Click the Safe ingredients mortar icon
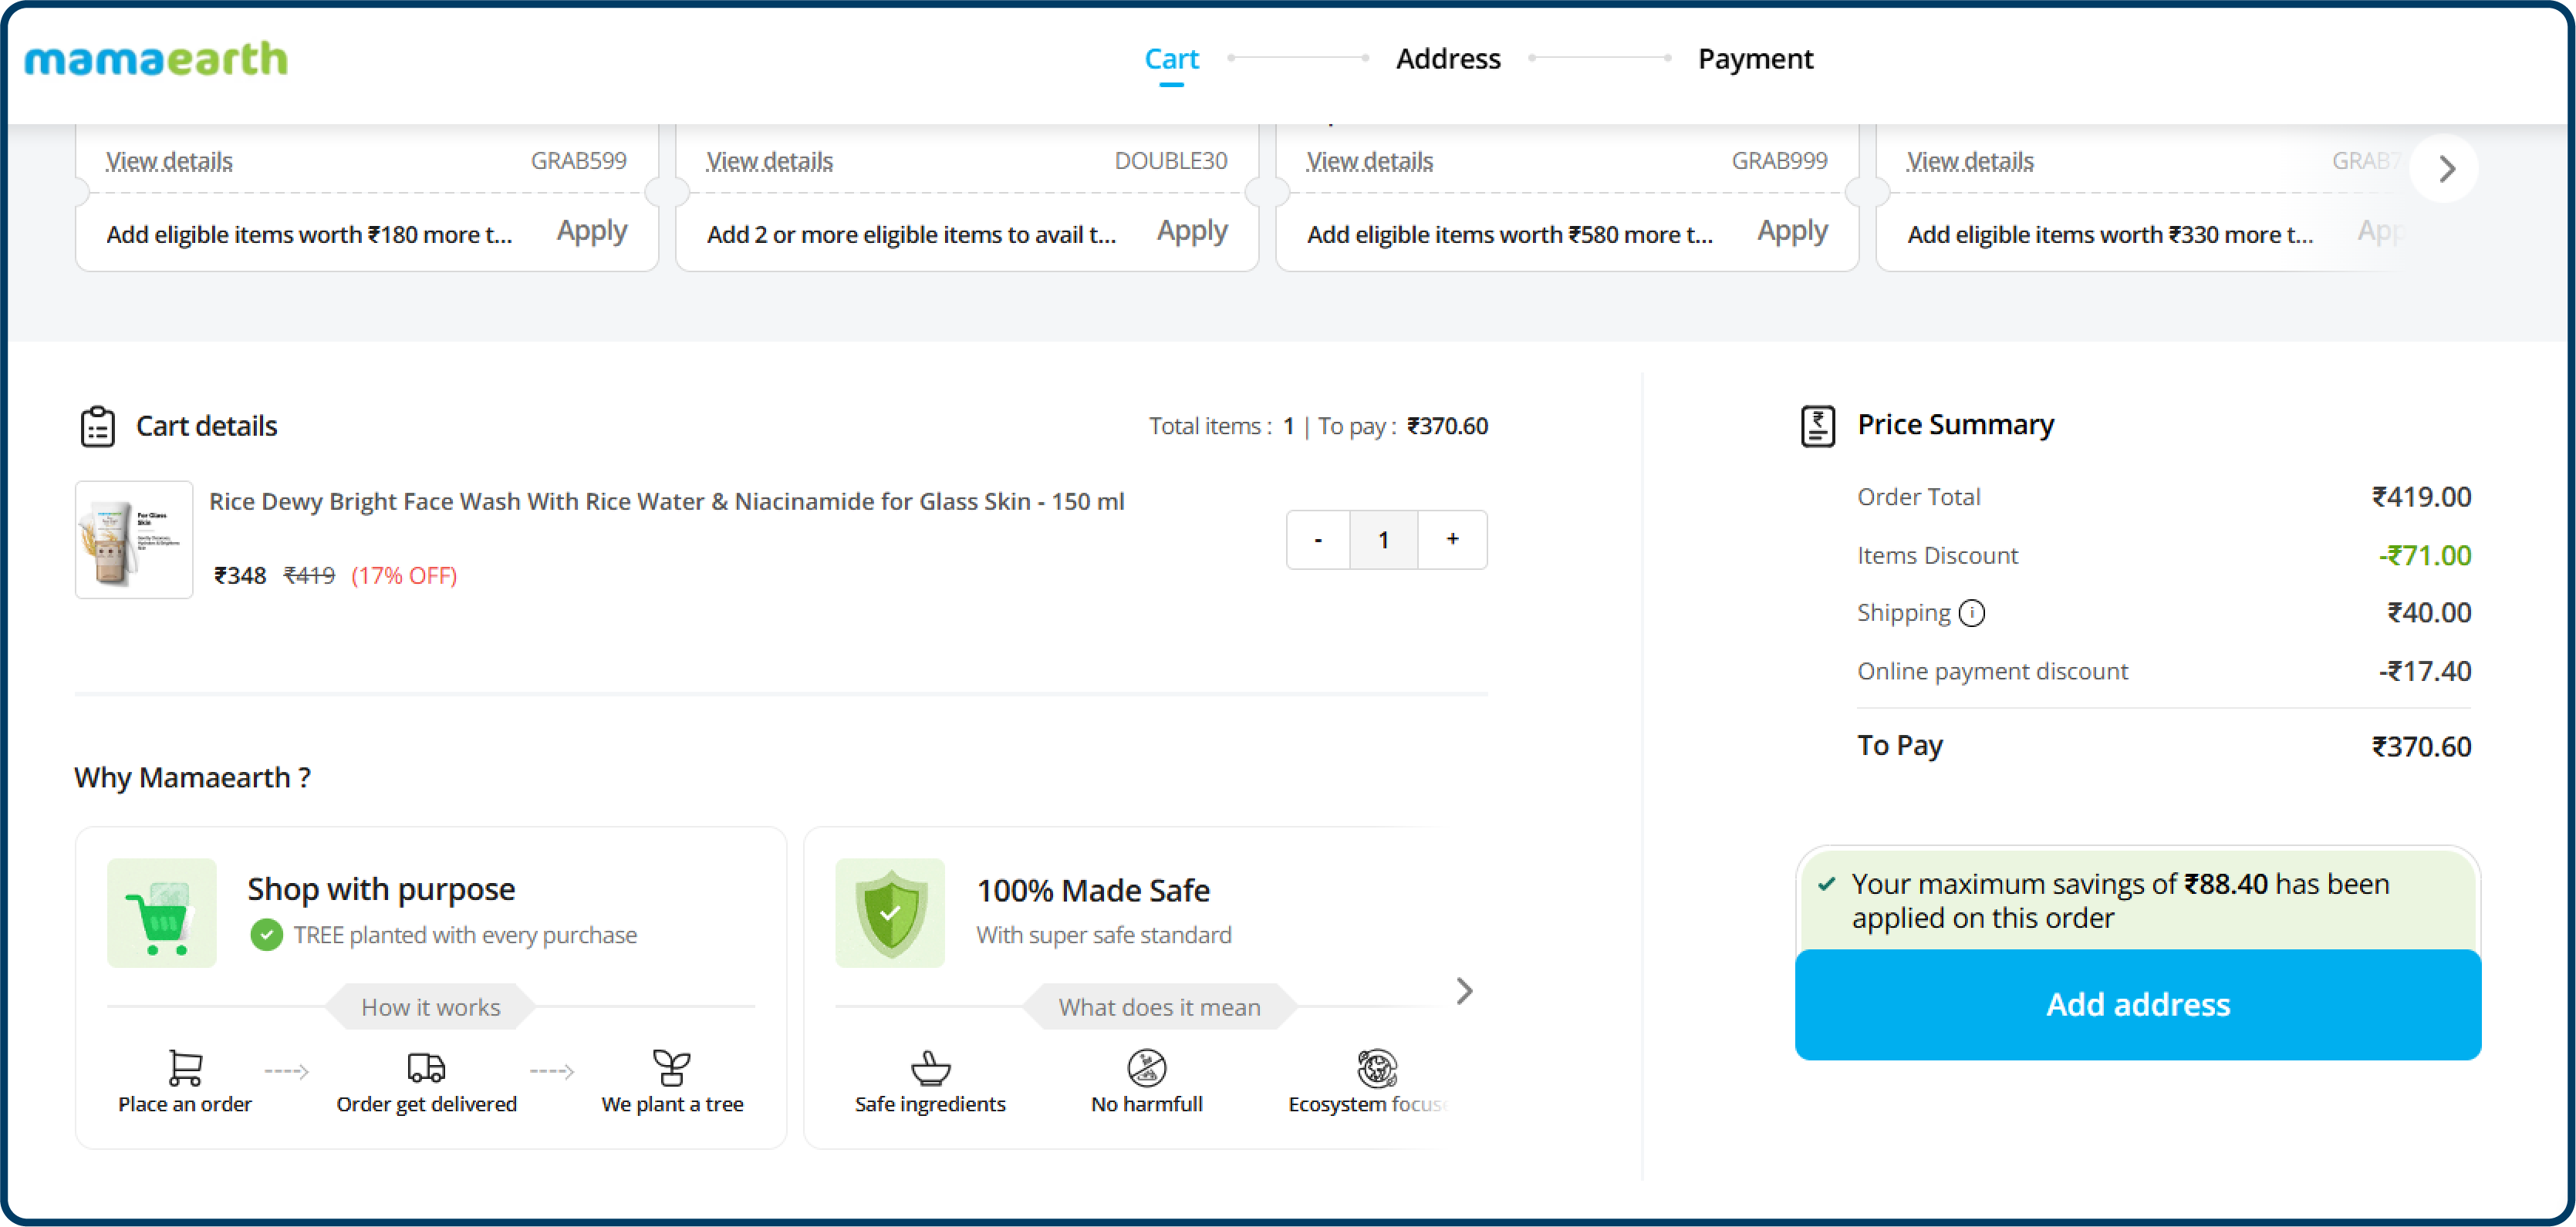 click(x=930, y=1068)
